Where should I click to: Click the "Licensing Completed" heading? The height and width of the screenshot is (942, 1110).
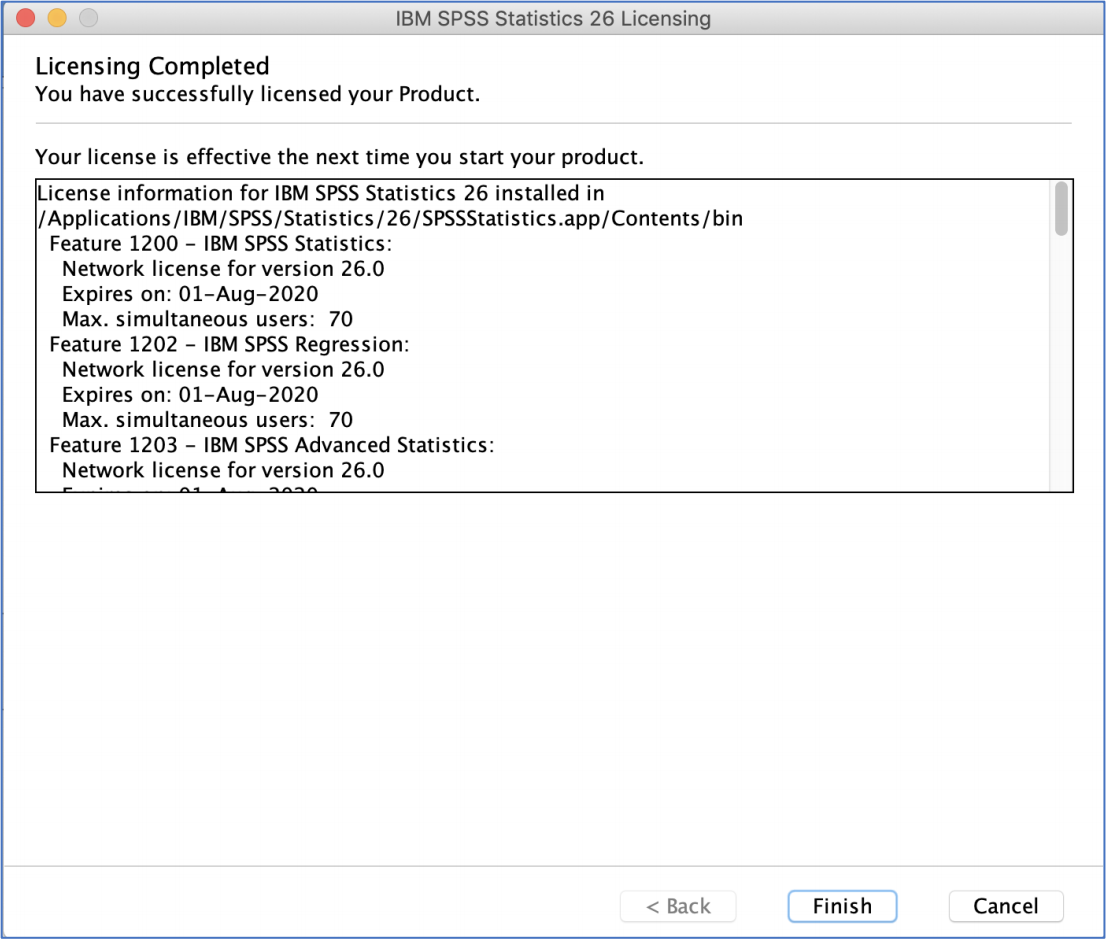pos(153,67)
